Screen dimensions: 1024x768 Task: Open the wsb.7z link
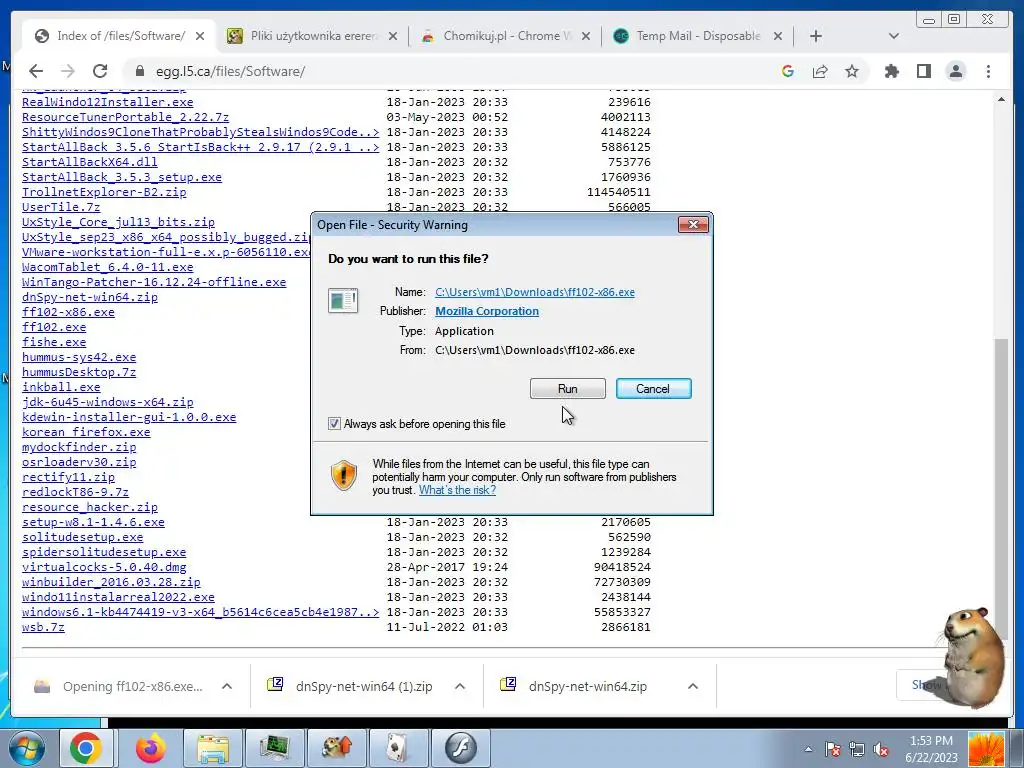click(x=43, y=628)
